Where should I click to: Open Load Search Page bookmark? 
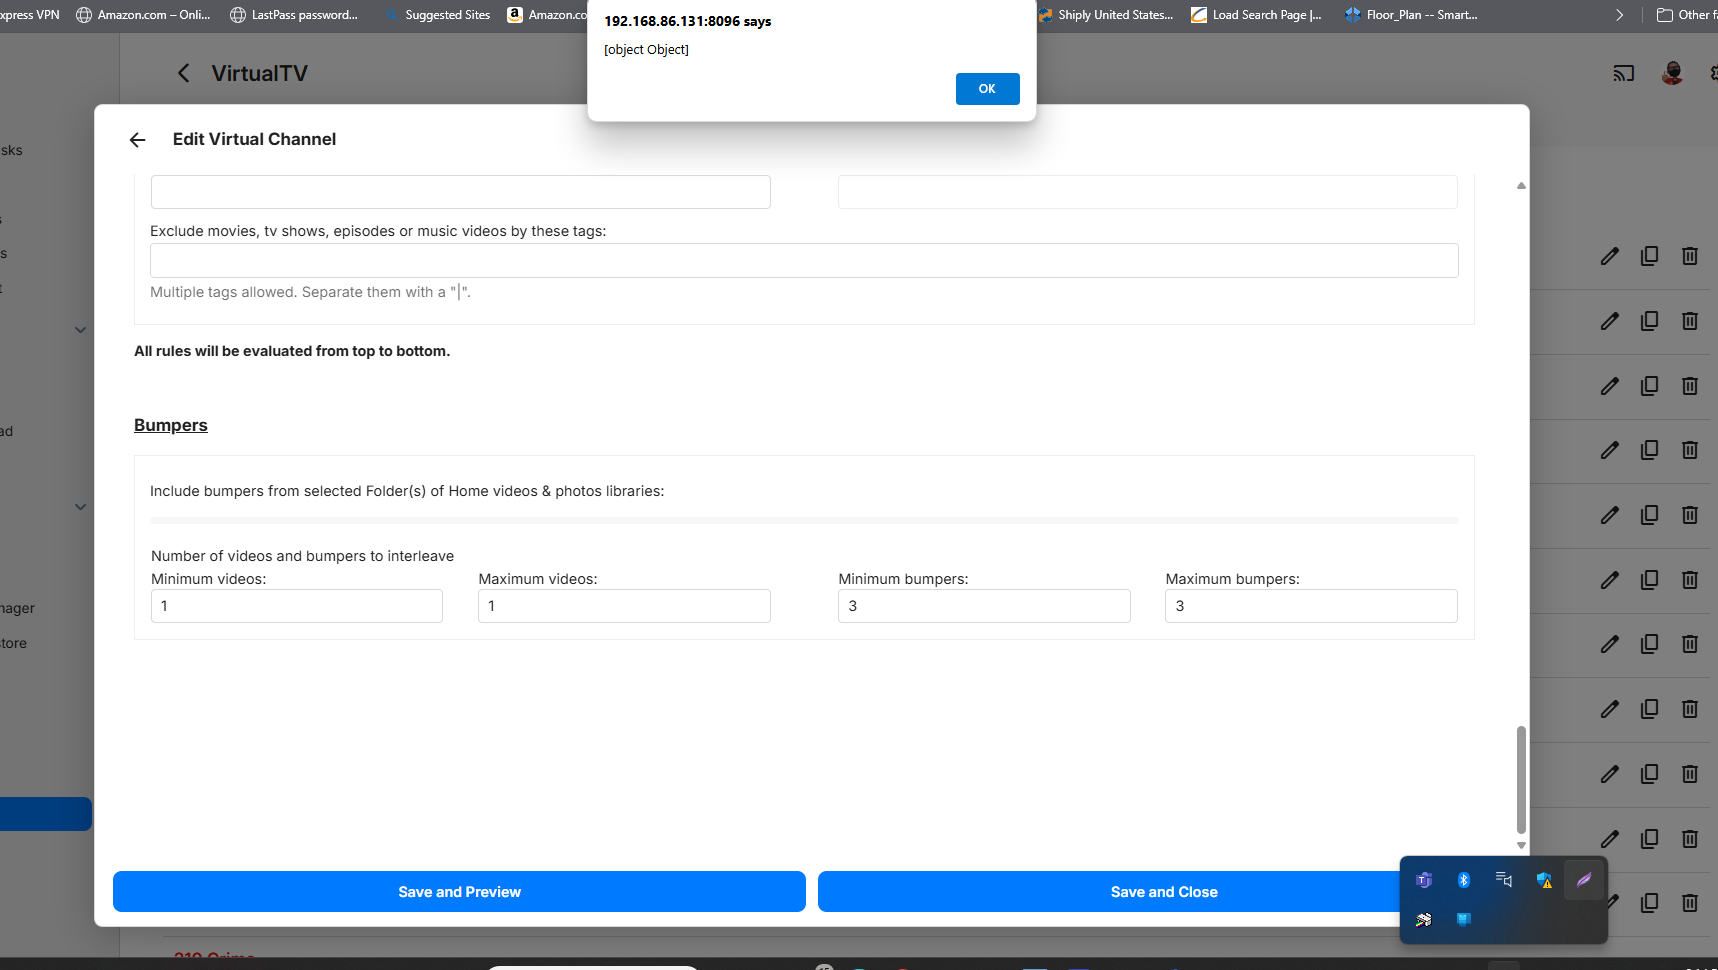1256,15
